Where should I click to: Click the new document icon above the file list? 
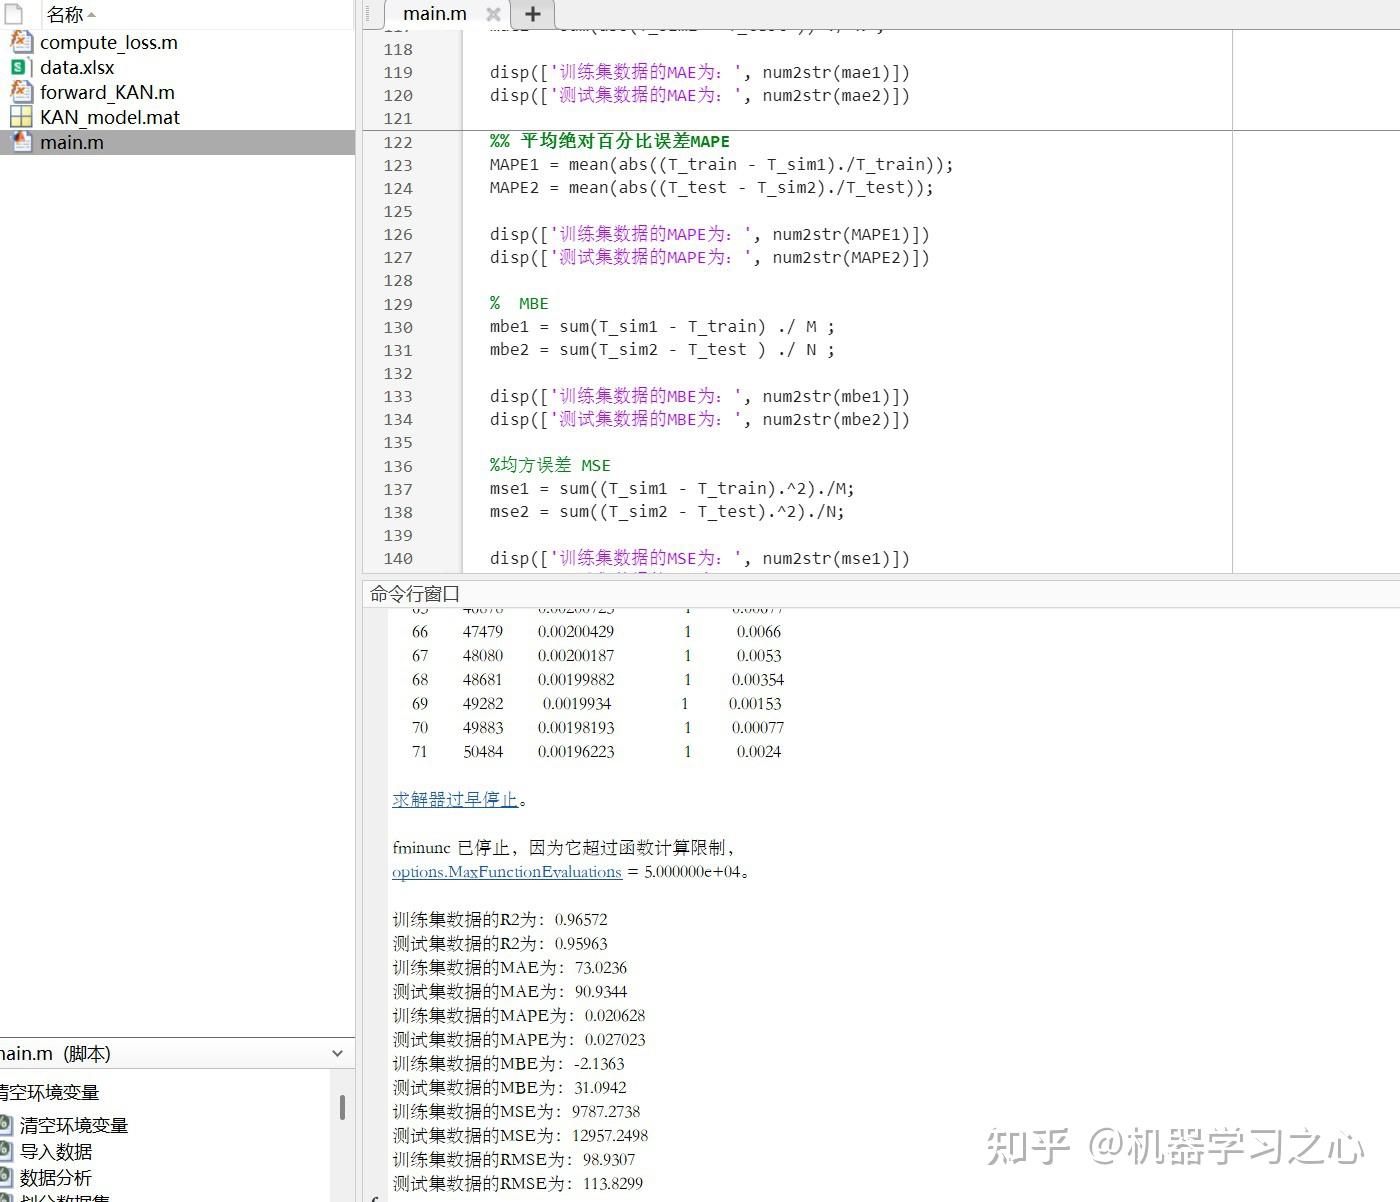(12, 14)
